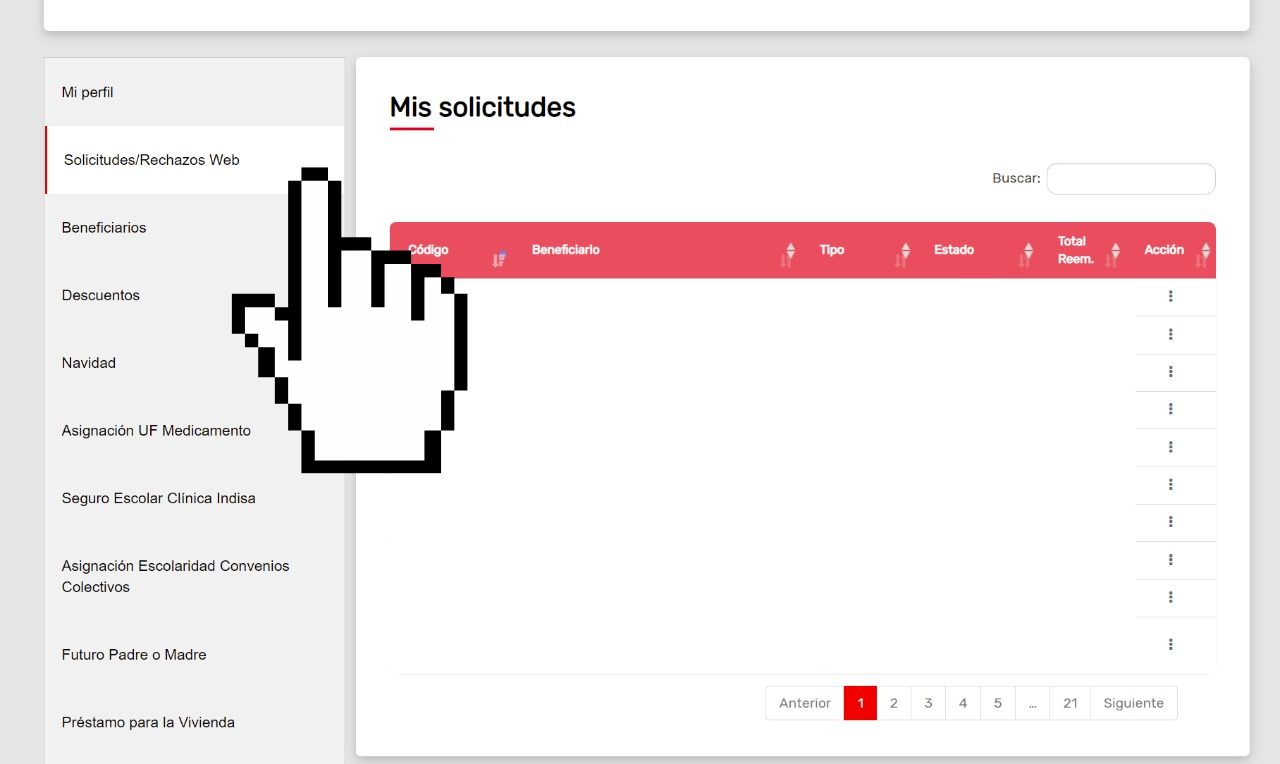
Task: Go to the Anterior page
Action: [805, 703]
